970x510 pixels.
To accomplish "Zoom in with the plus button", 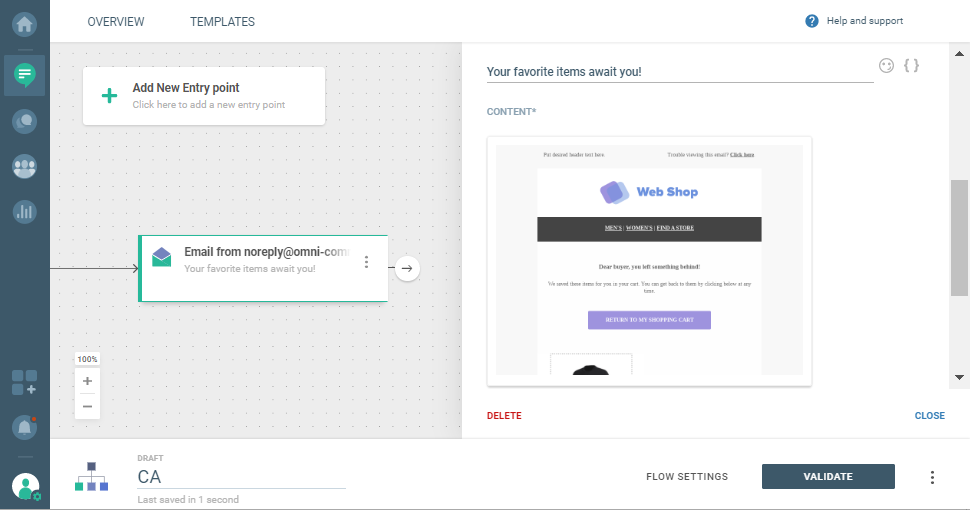I will coord(87,381).
